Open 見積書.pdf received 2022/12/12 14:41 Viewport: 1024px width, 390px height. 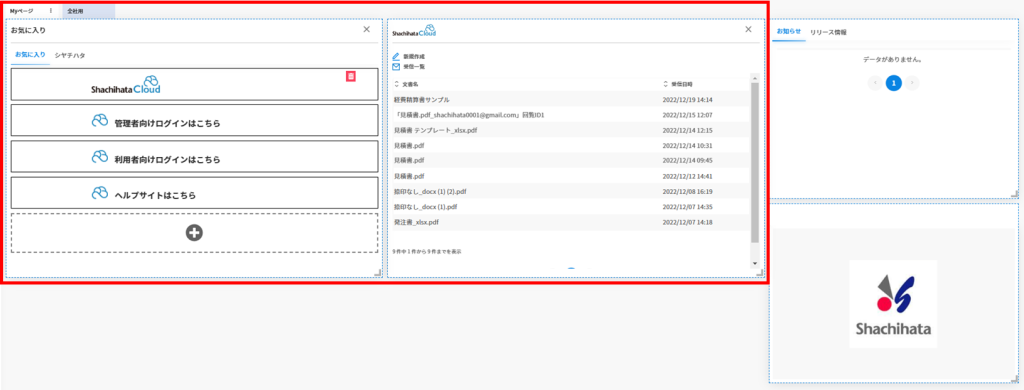[409, 176]
